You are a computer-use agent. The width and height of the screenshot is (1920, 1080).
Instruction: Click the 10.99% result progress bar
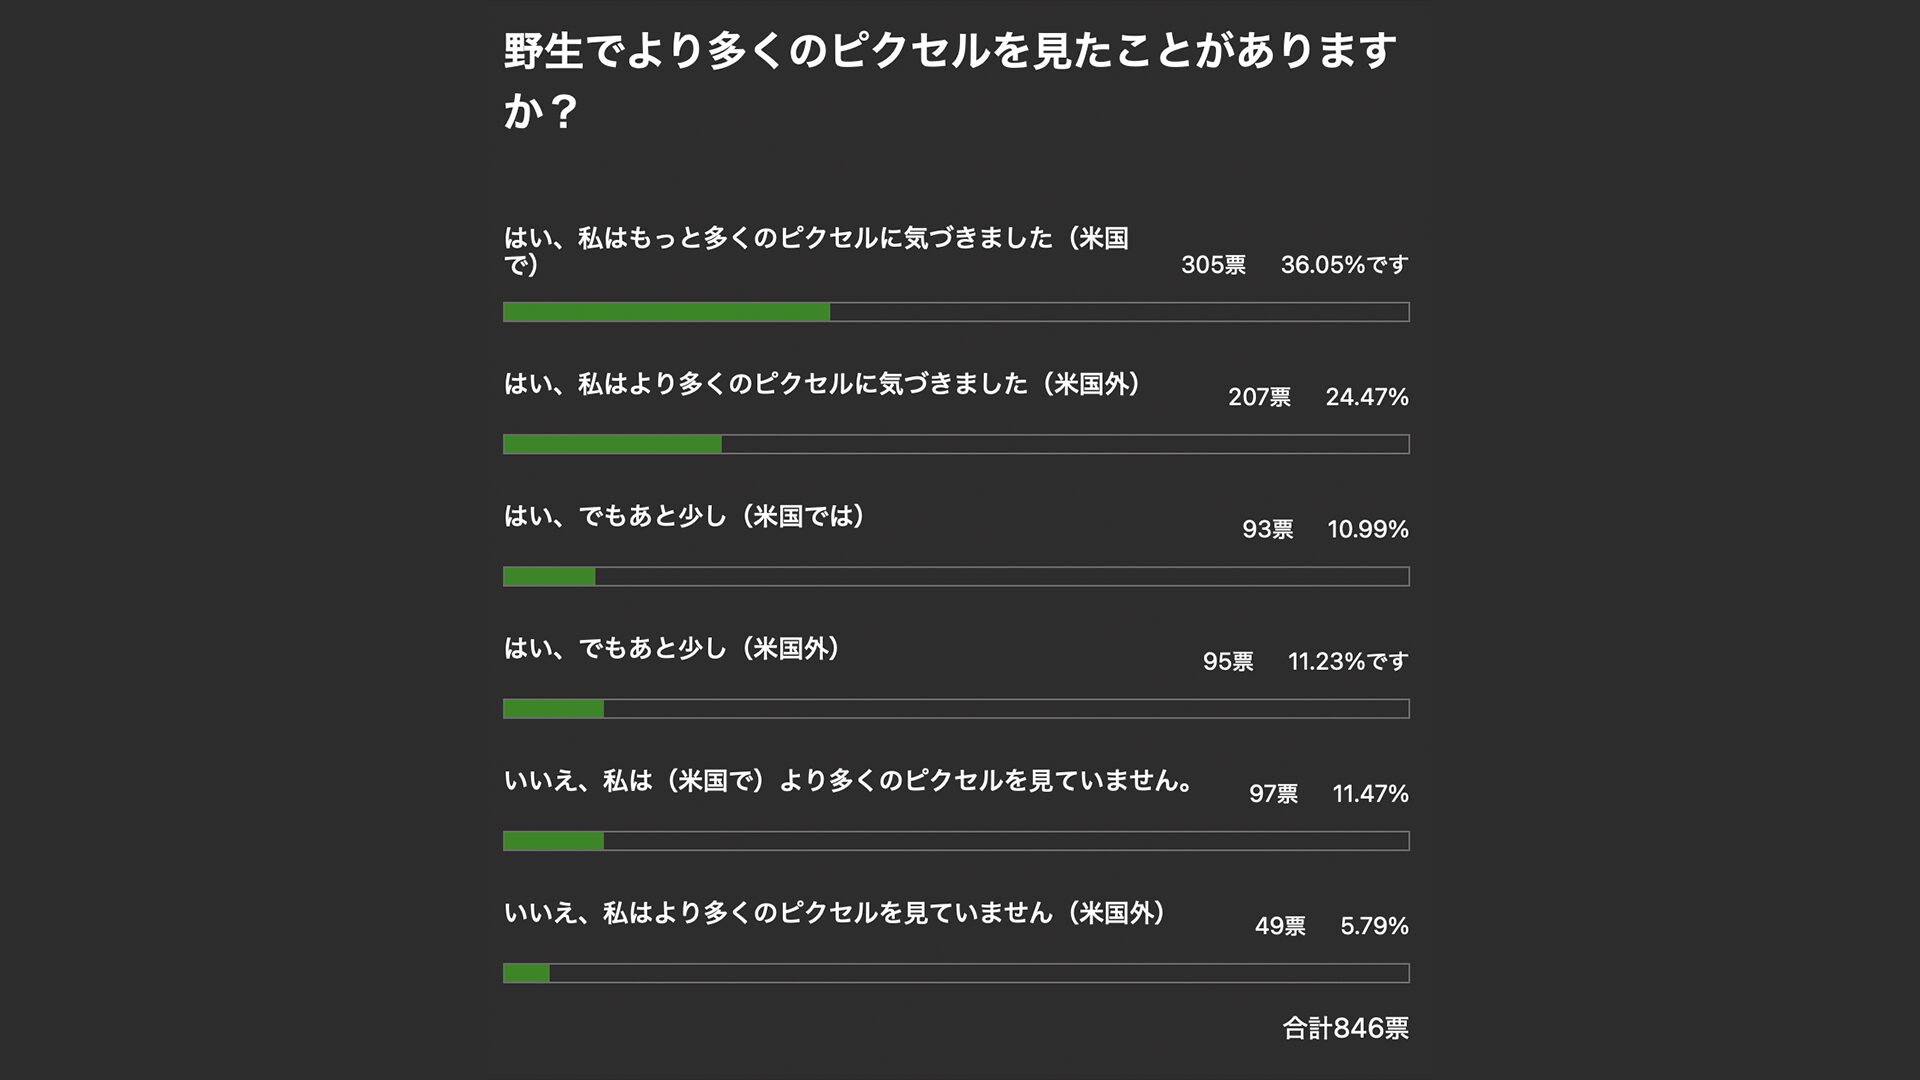(956, 577)
